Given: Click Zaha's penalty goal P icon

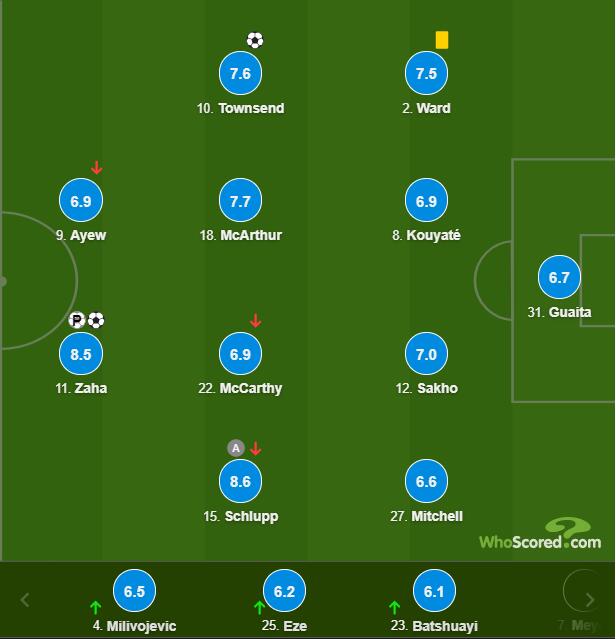Looking at the screenshot, I should click(77, 320).
